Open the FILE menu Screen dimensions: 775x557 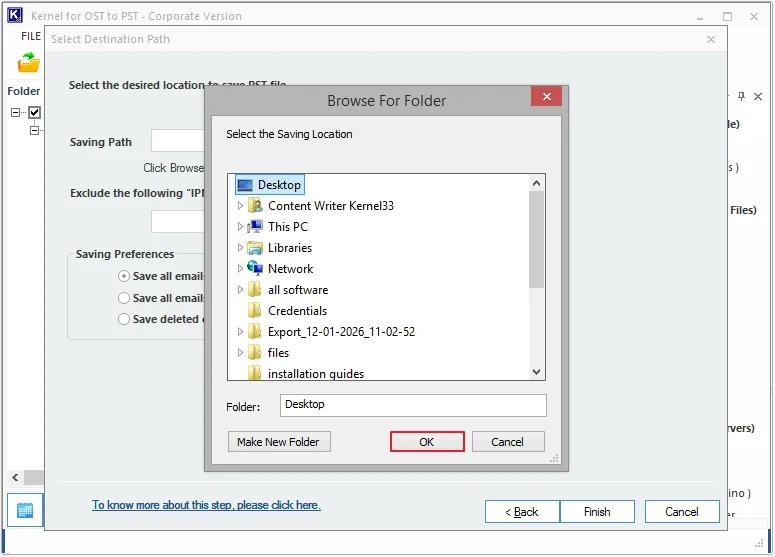tap(31, 36)
